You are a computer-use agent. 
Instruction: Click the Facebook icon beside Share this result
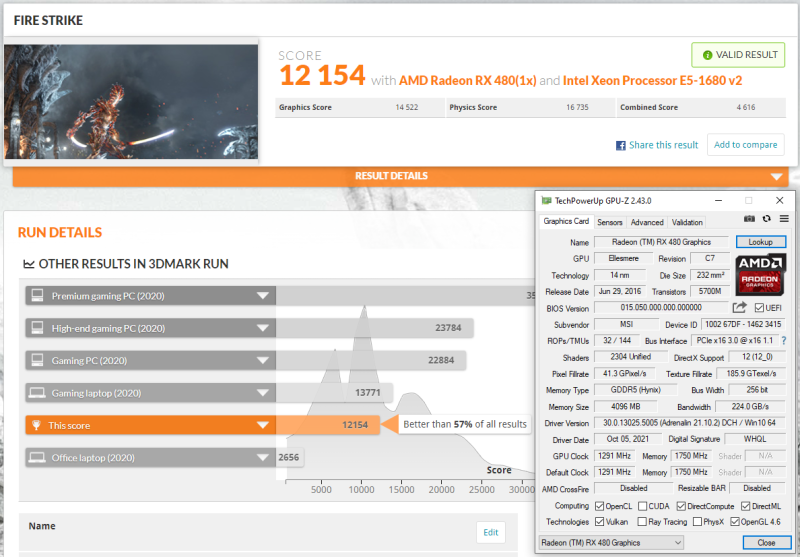(621, 145)
